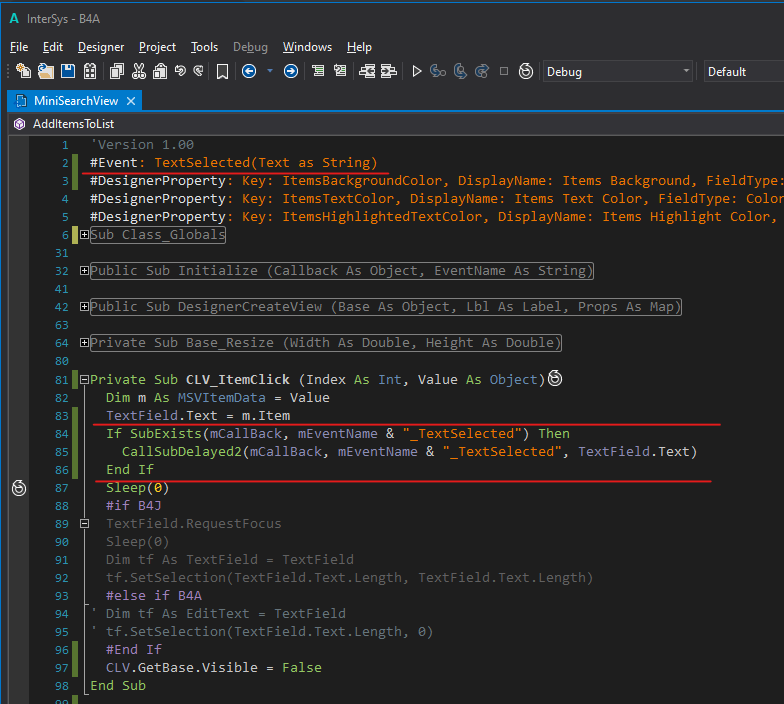The image size is (784, 704).
Task: Click the Undo arrow icon
Action: 180,71
